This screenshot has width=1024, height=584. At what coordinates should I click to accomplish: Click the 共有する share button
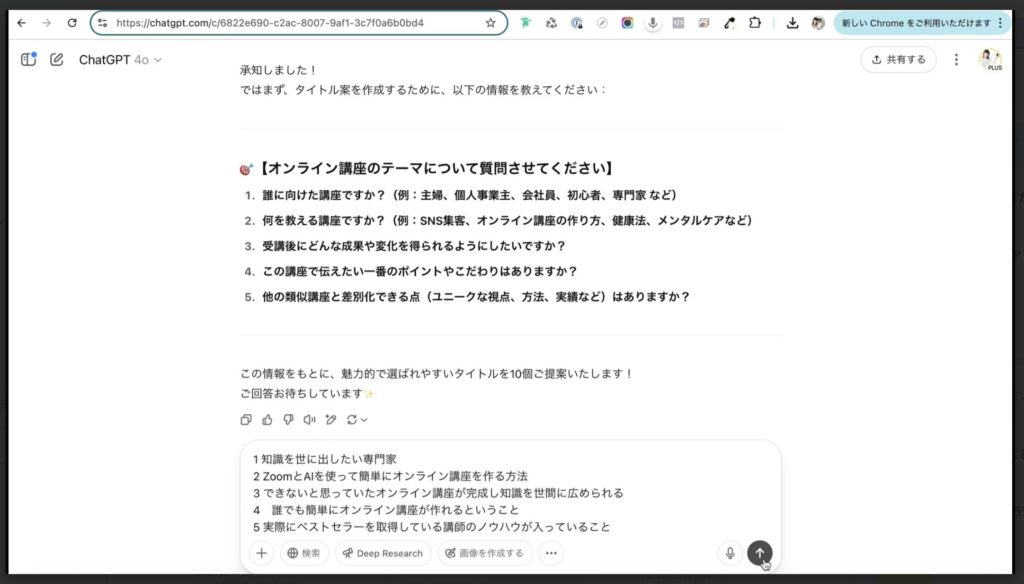897,60
